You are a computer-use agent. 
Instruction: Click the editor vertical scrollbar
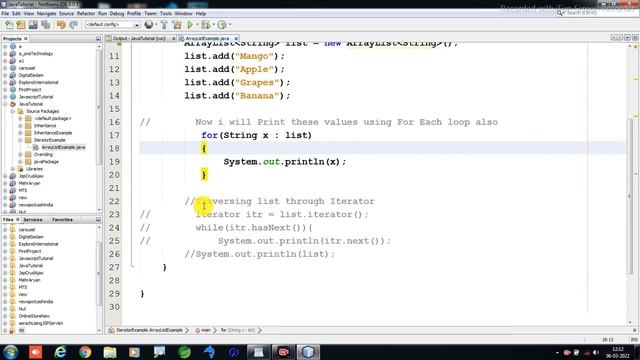pos(630,196)
